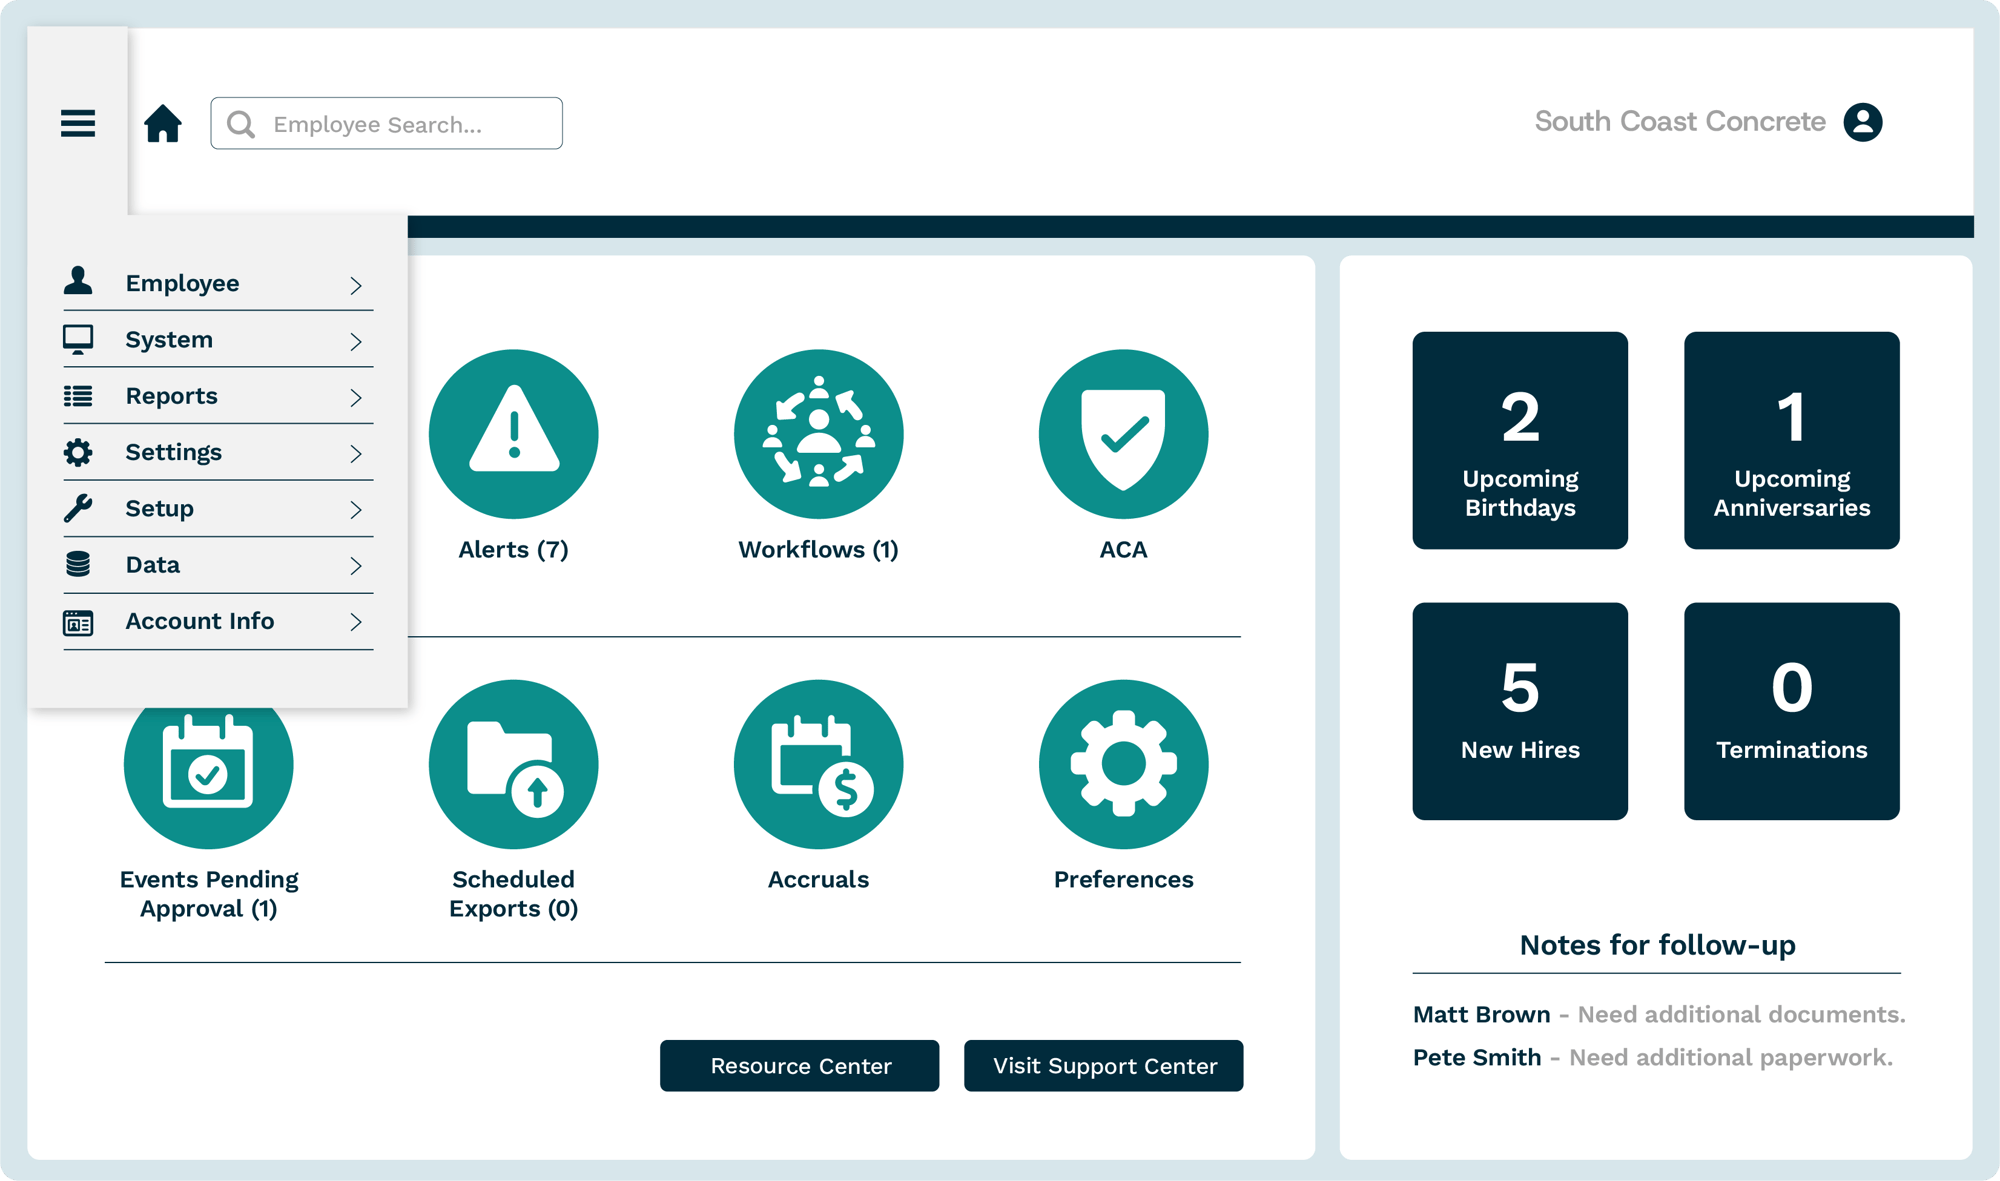This screenshot has width=2000, height=1181.
Task: Click the Resource Center button
Action: [x=800, y=1066]
